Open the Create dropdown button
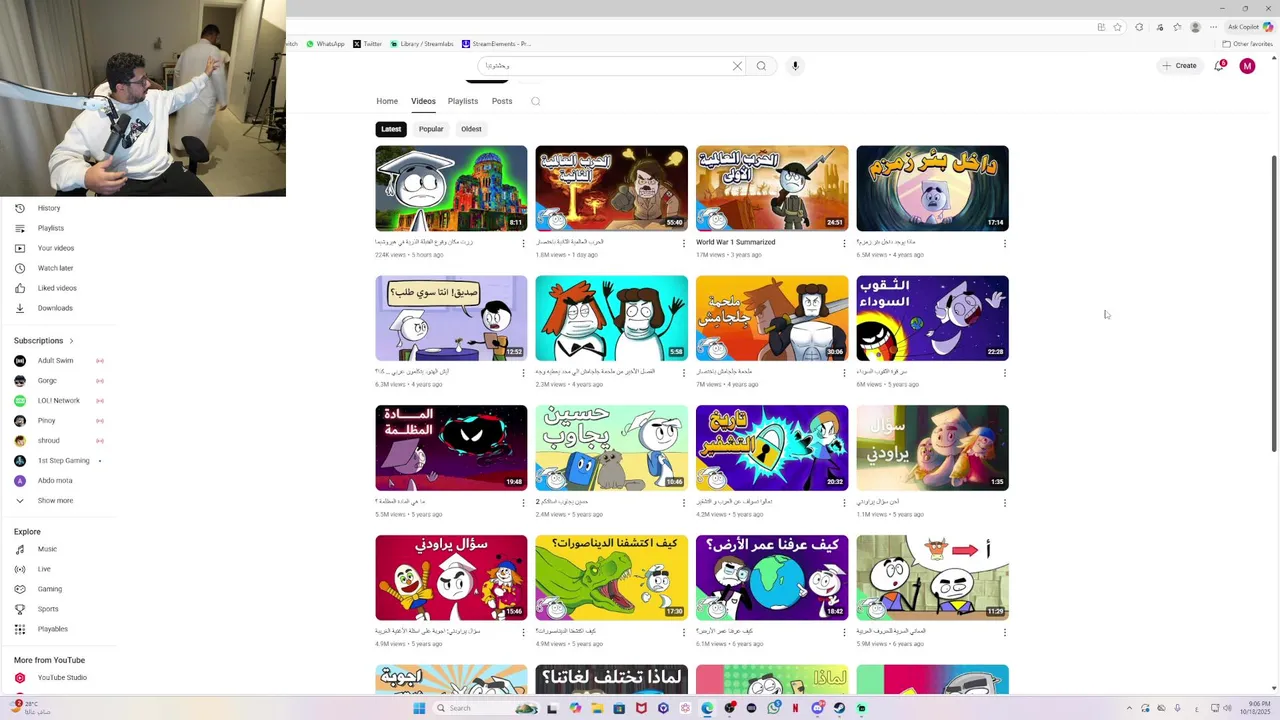The width and height of the screenshot is (1280, 720). click(x=1180, y=66)
